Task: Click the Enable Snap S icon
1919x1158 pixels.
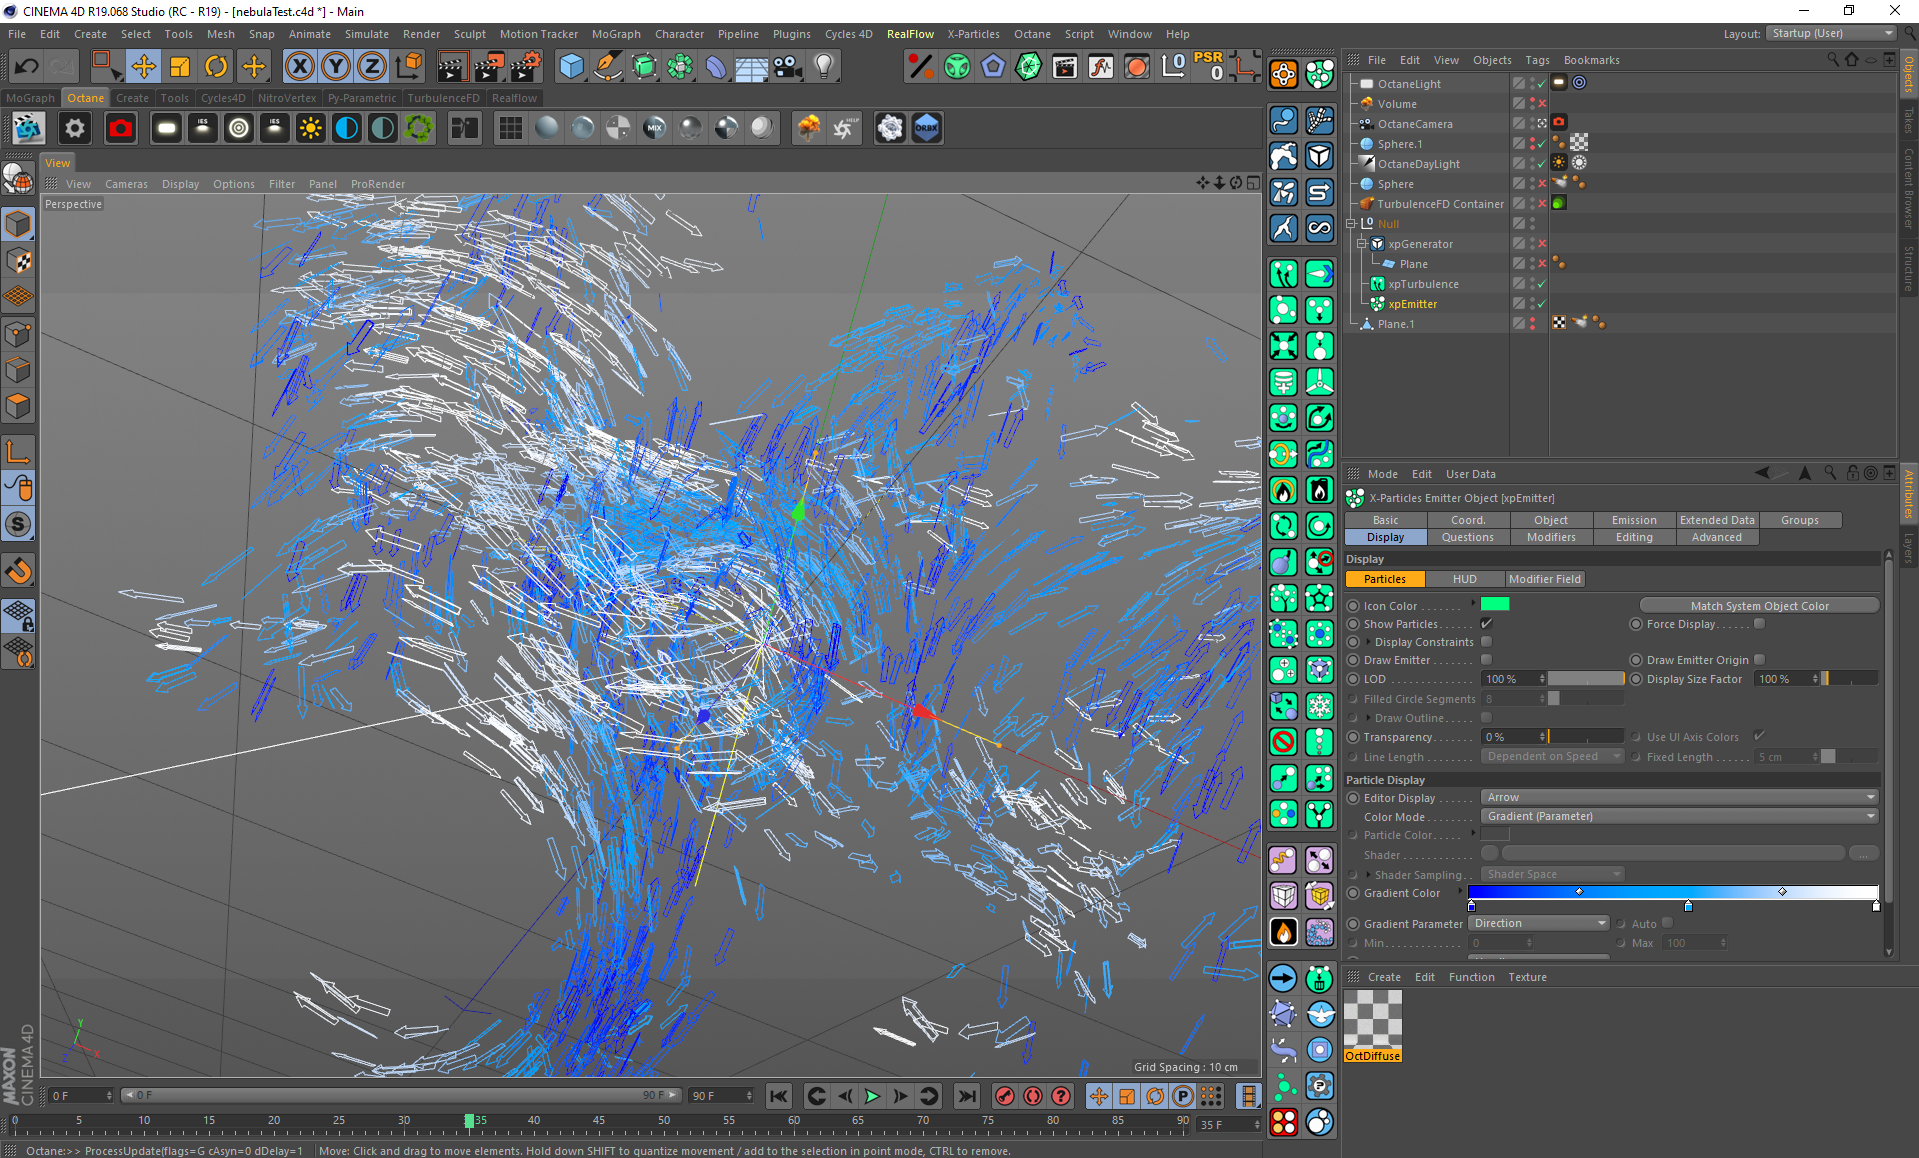Action: 18,524
